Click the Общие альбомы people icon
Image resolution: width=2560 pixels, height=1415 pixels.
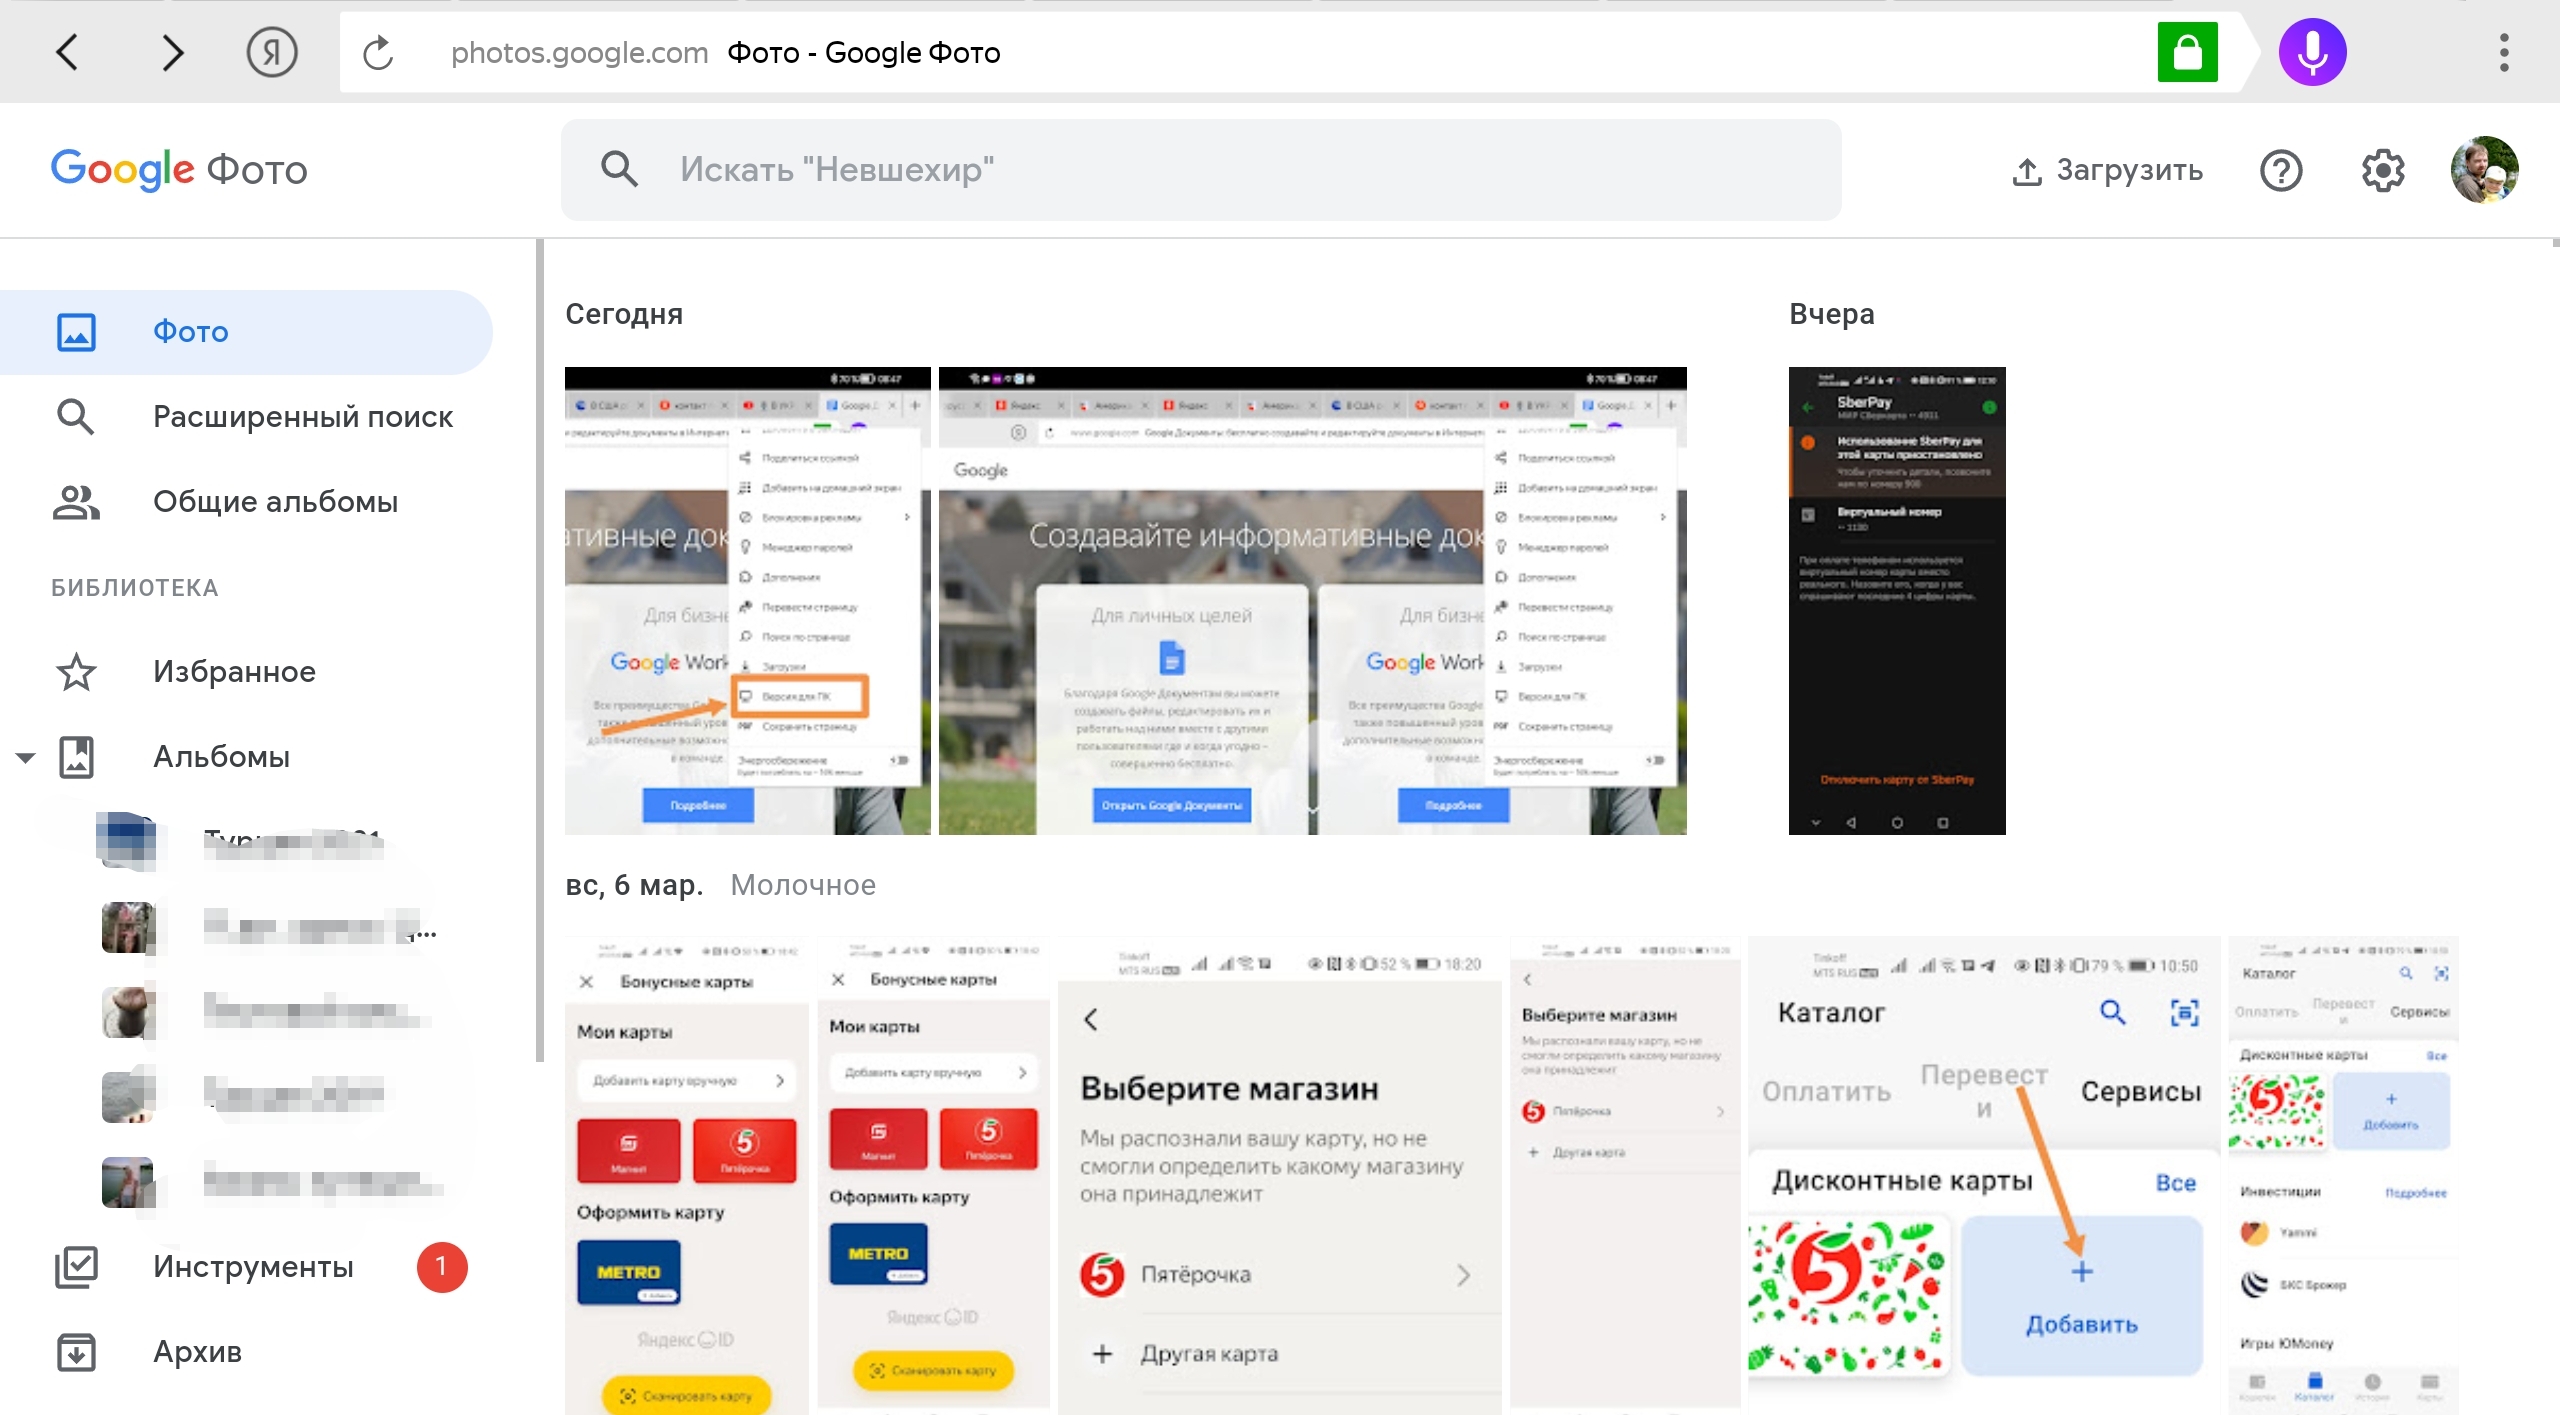(76, 502)
